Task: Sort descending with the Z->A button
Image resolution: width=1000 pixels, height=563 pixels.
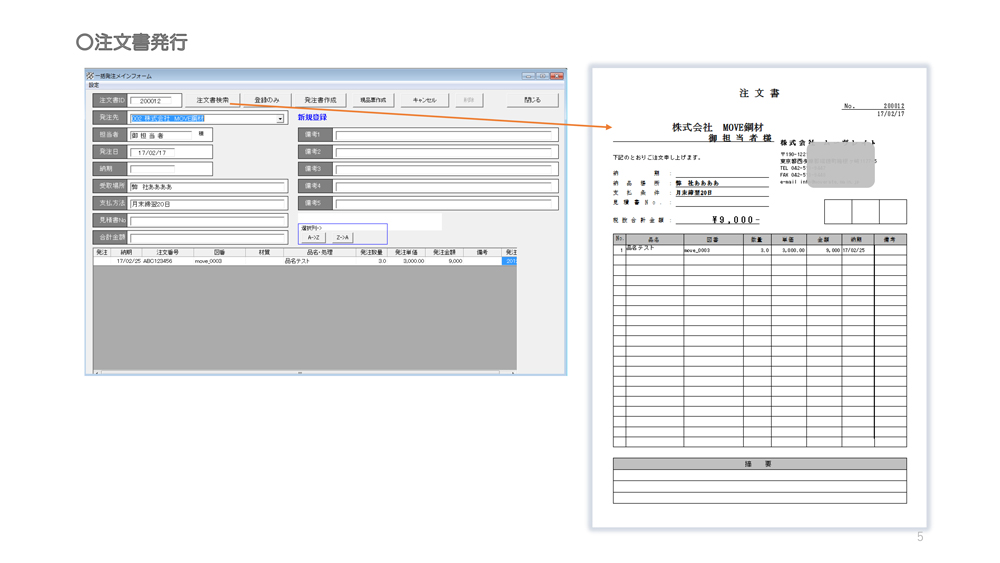Action: [342, 237]
